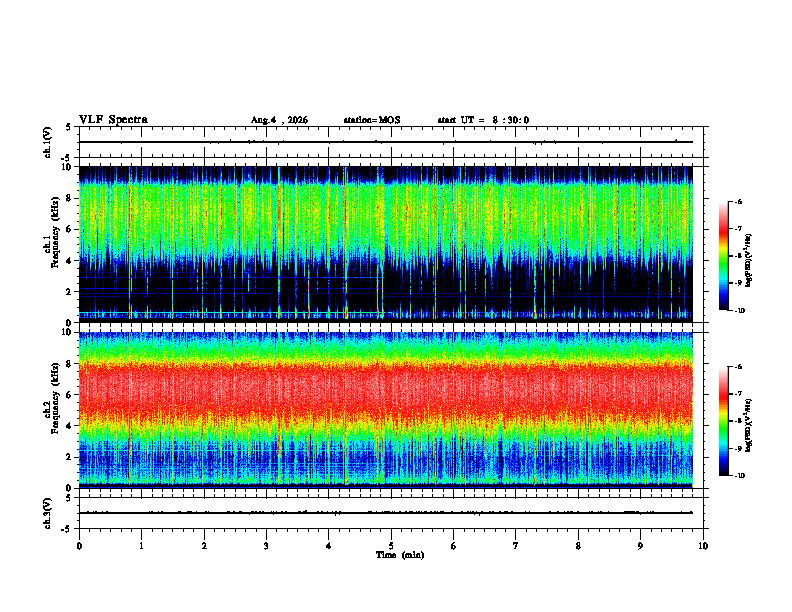Click ch.2 colorbar label "-10"
Viewport: 792px width, 612px height.
click(x=740, y=476)
